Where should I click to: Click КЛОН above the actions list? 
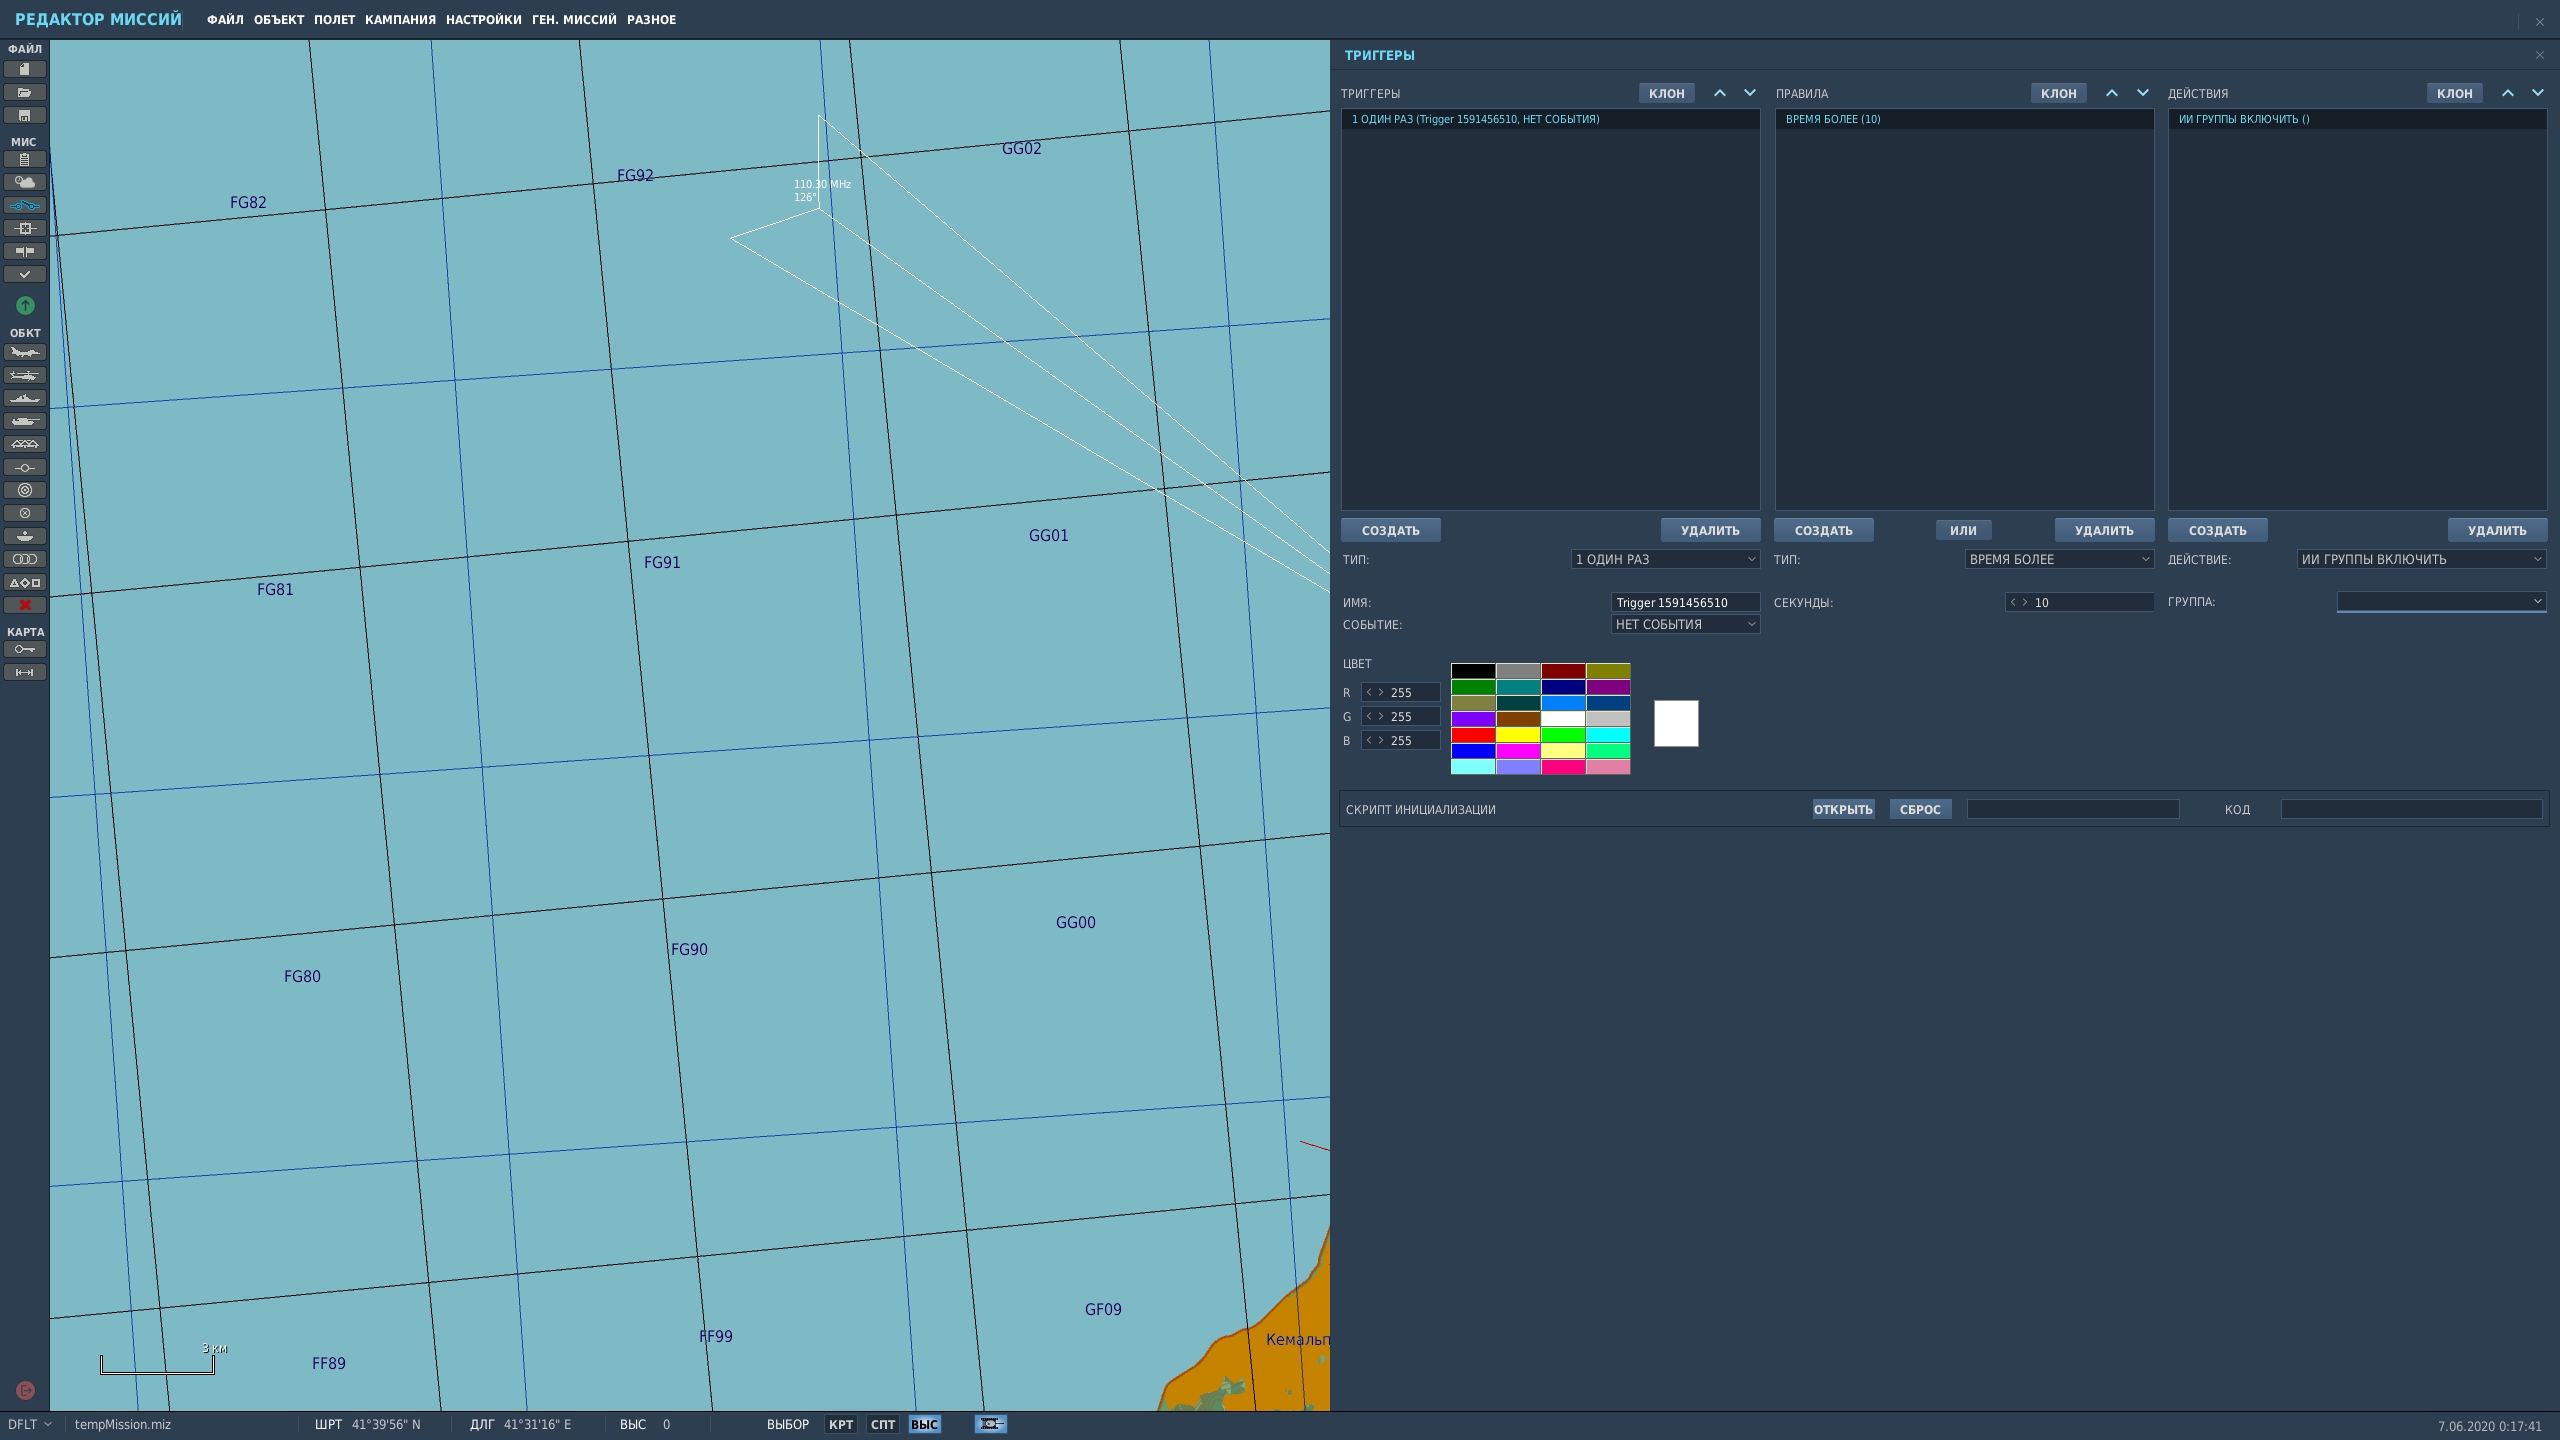pos(2455,93)
